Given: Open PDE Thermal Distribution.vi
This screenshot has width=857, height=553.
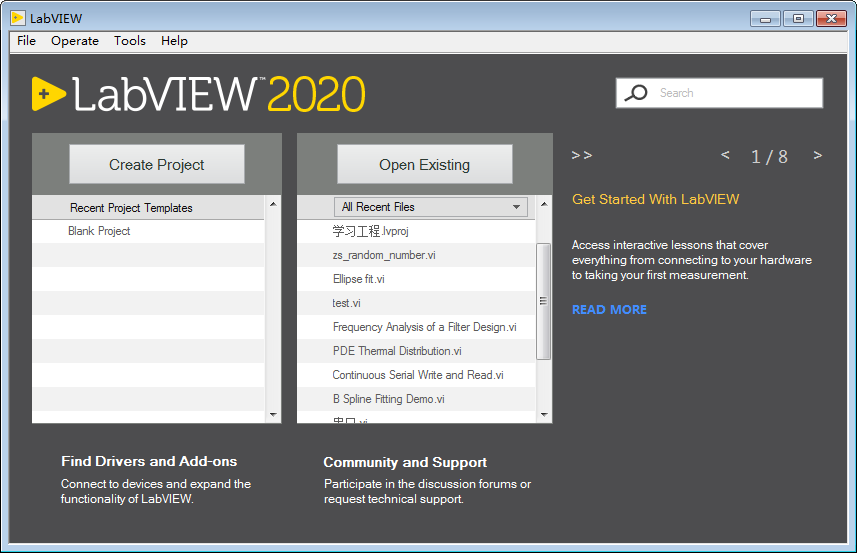Looking at the screenshot, I should [416, 351].
